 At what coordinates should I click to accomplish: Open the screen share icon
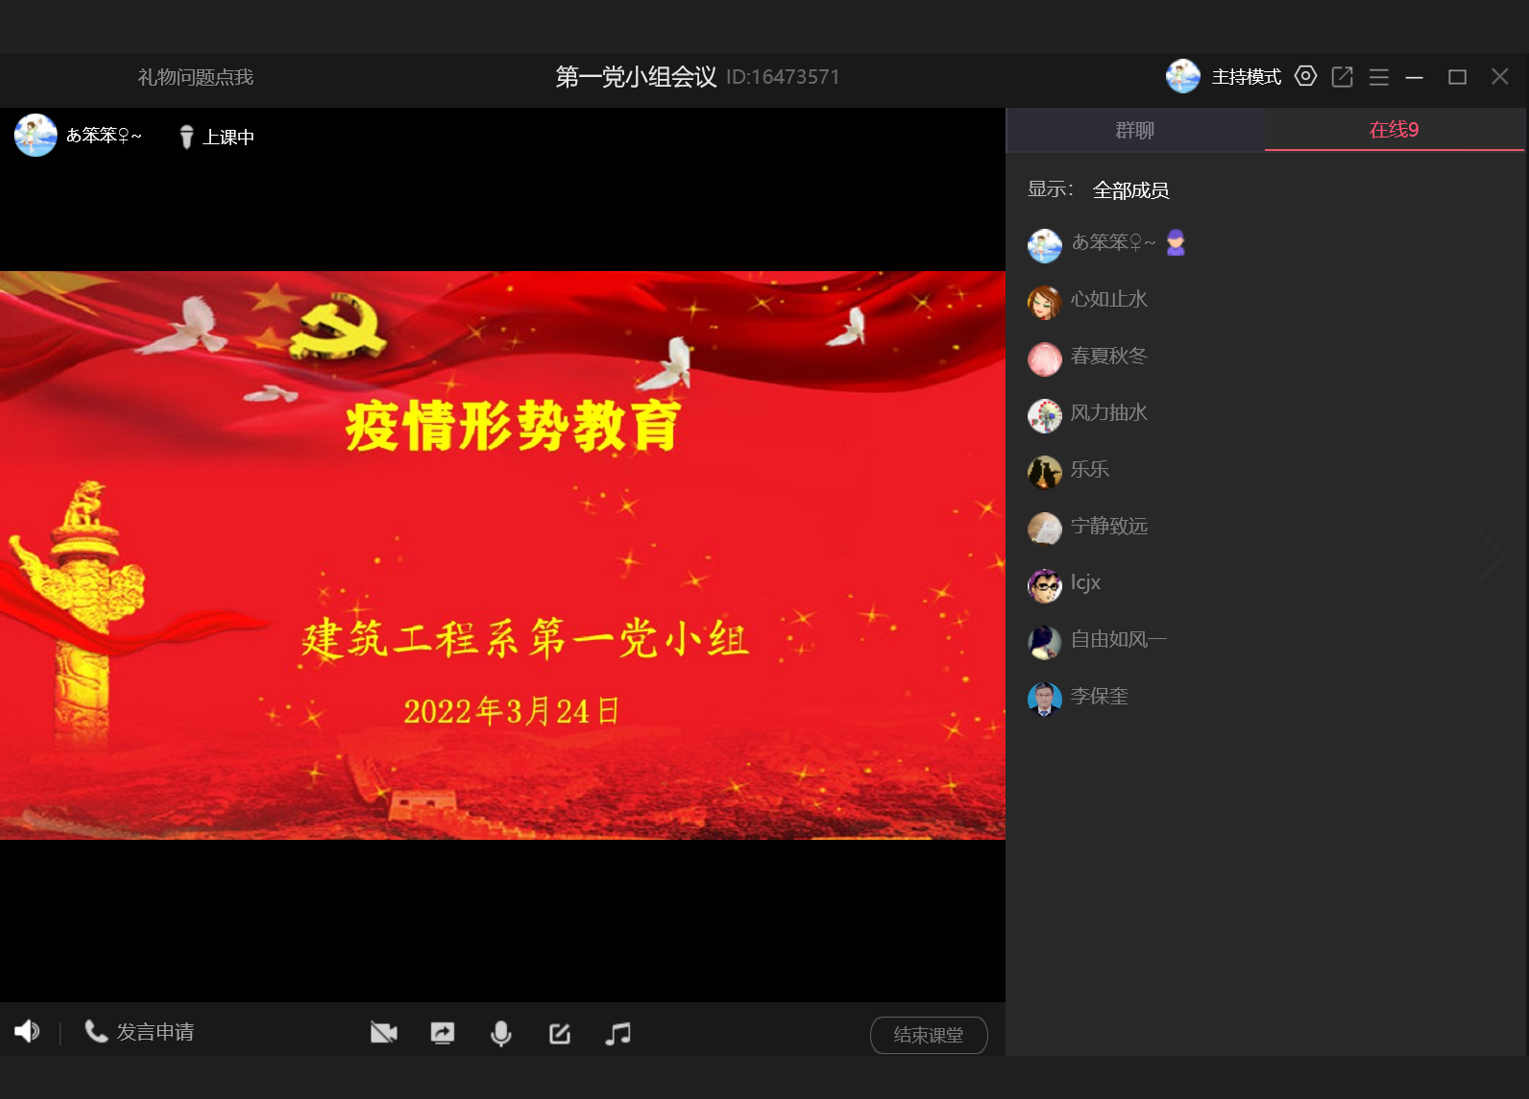(442, 1033)
